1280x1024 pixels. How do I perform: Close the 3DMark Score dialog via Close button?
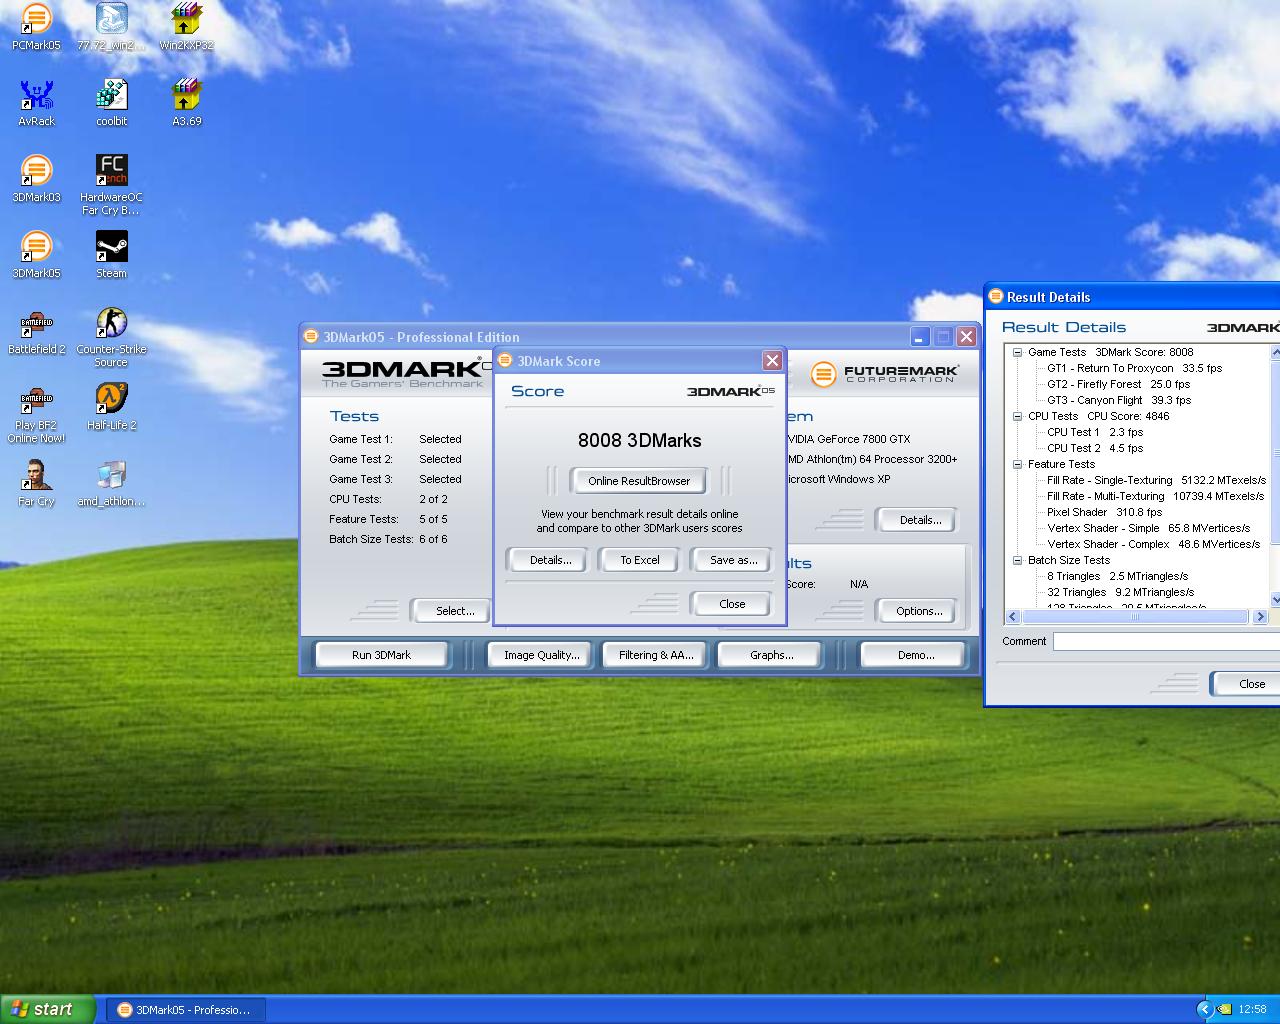732,604
